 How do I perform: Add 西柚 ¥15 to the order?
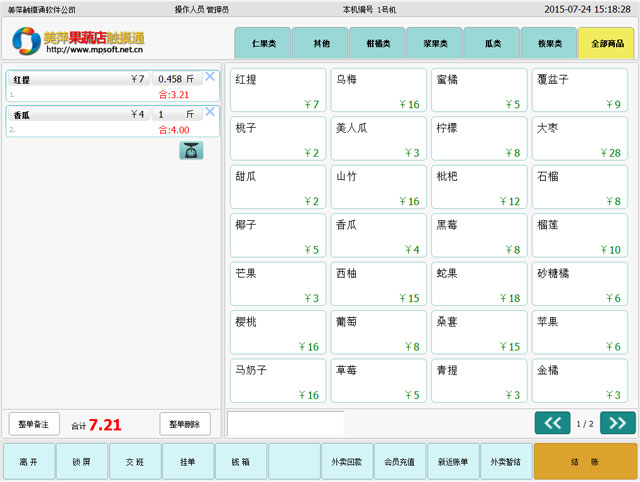[x=378, y=284]
